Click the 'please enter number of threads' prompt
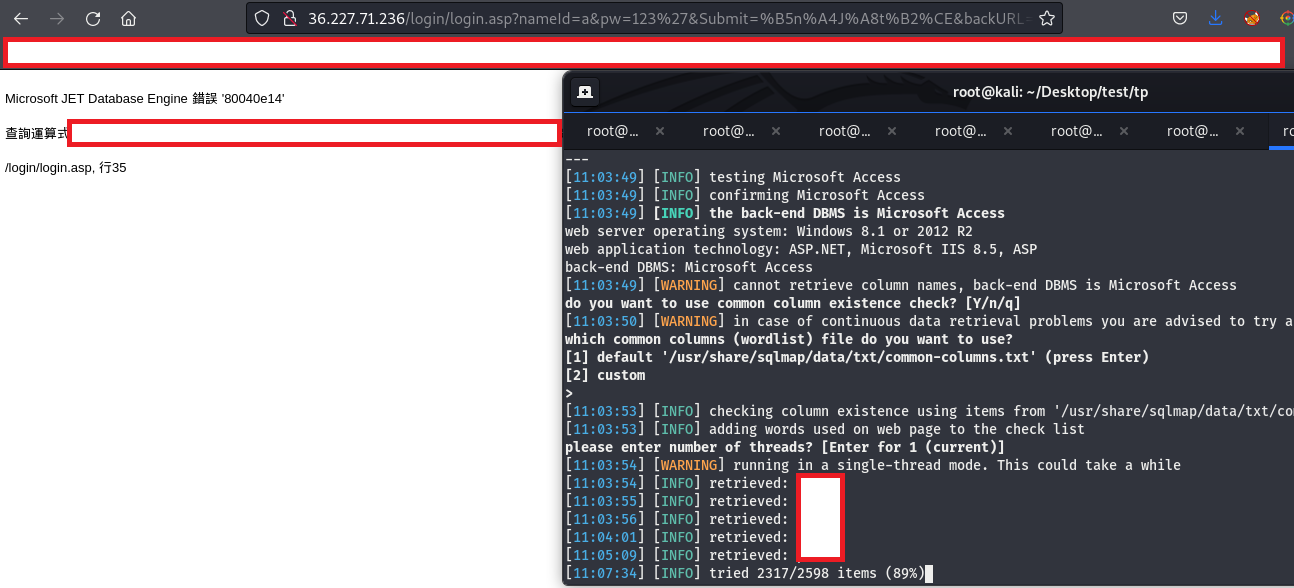1294x588 pixels. [x=785, y=447]
